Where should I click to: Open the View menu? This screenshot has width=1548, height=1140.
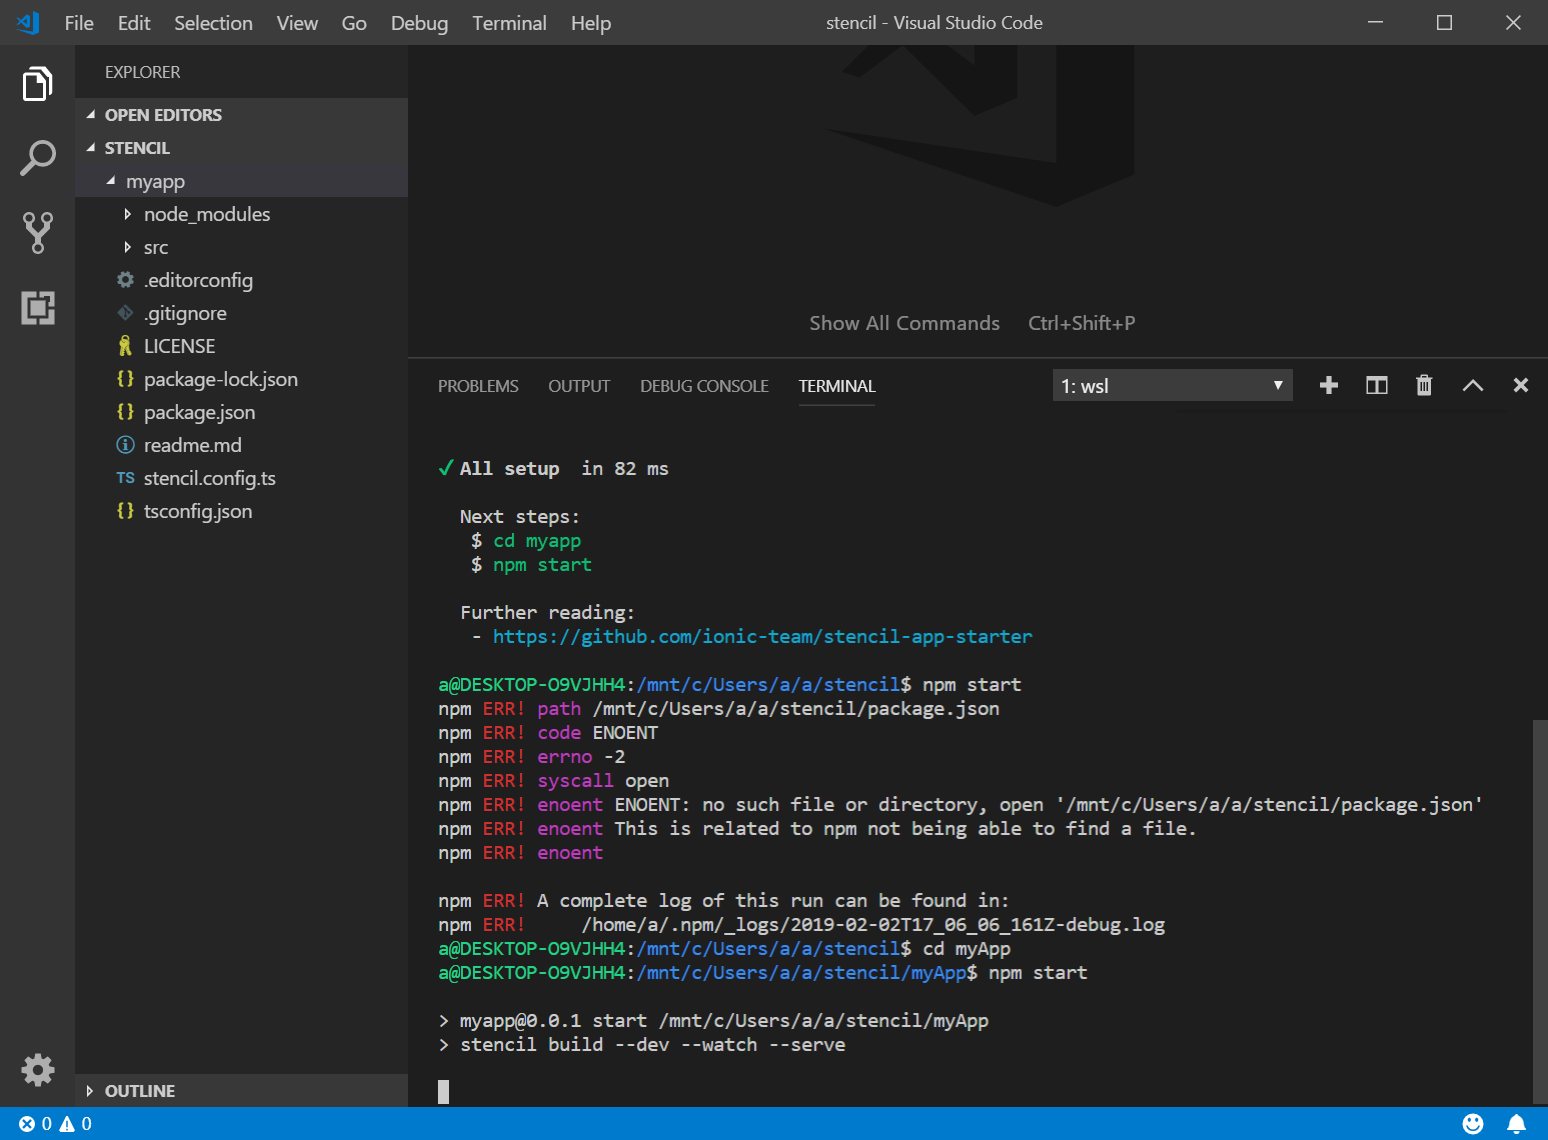click(x=297, y=23)
